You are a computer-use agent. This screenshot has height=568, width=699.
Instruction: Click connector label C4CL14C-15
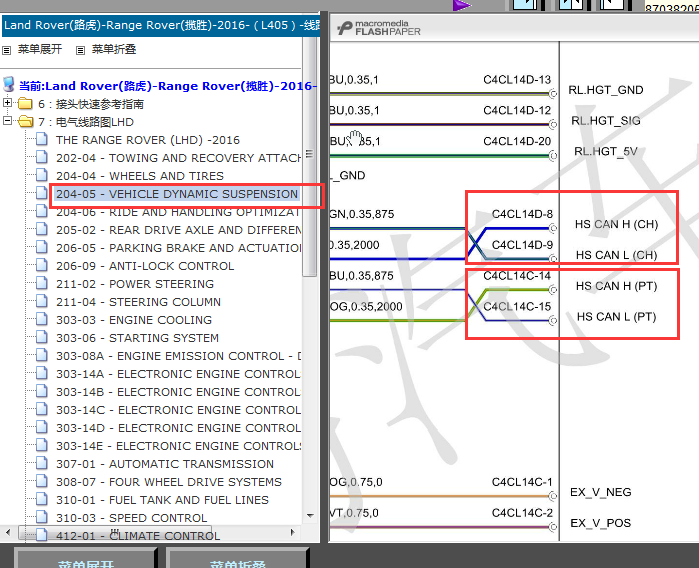[x=517, y=306]
